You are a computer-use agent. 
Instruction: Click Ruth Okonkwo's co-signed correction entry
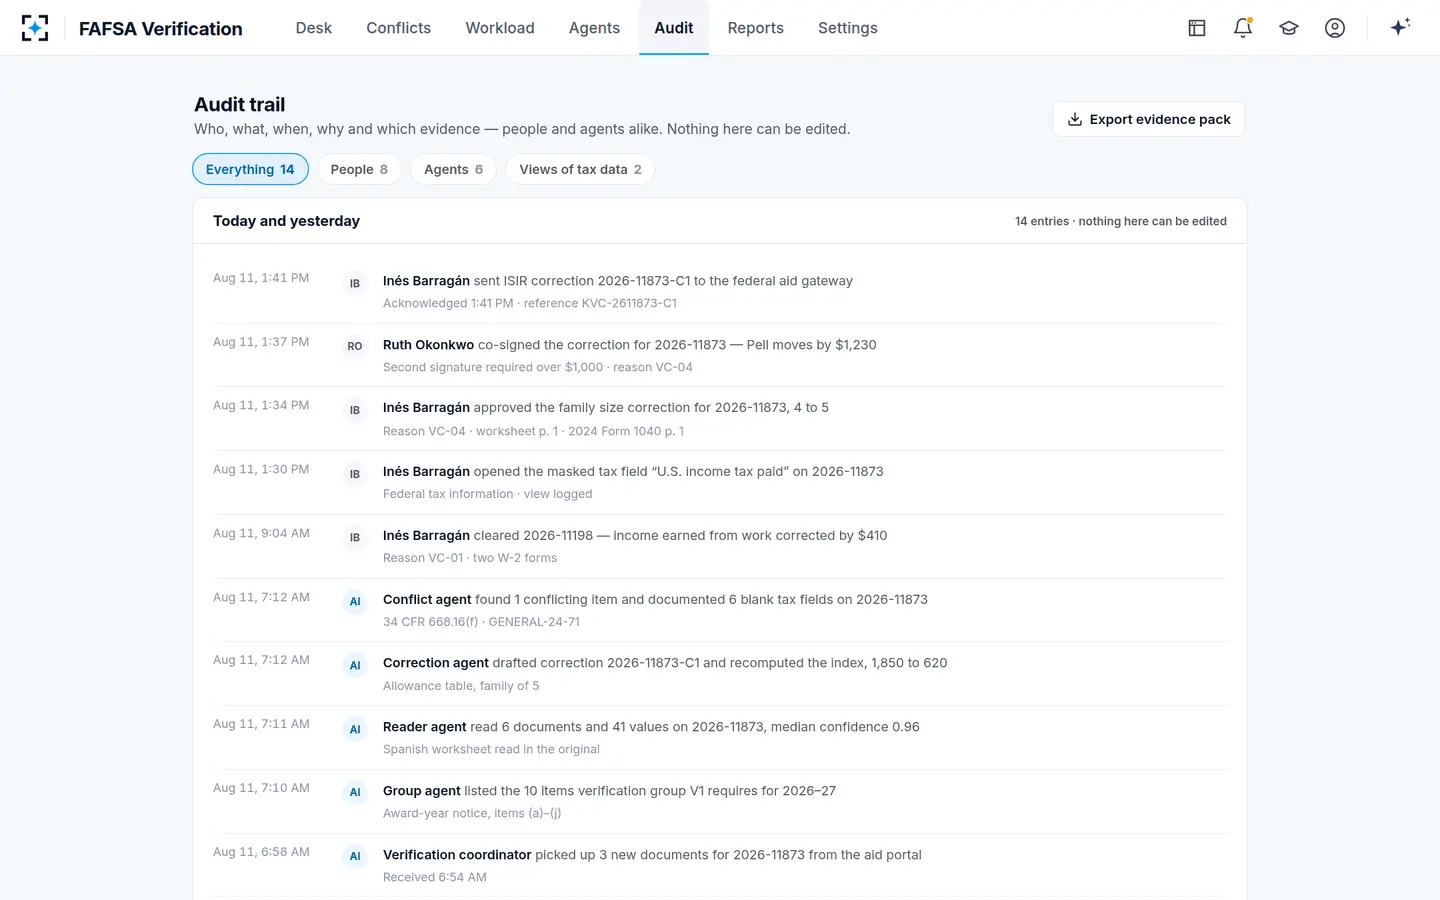720,355
